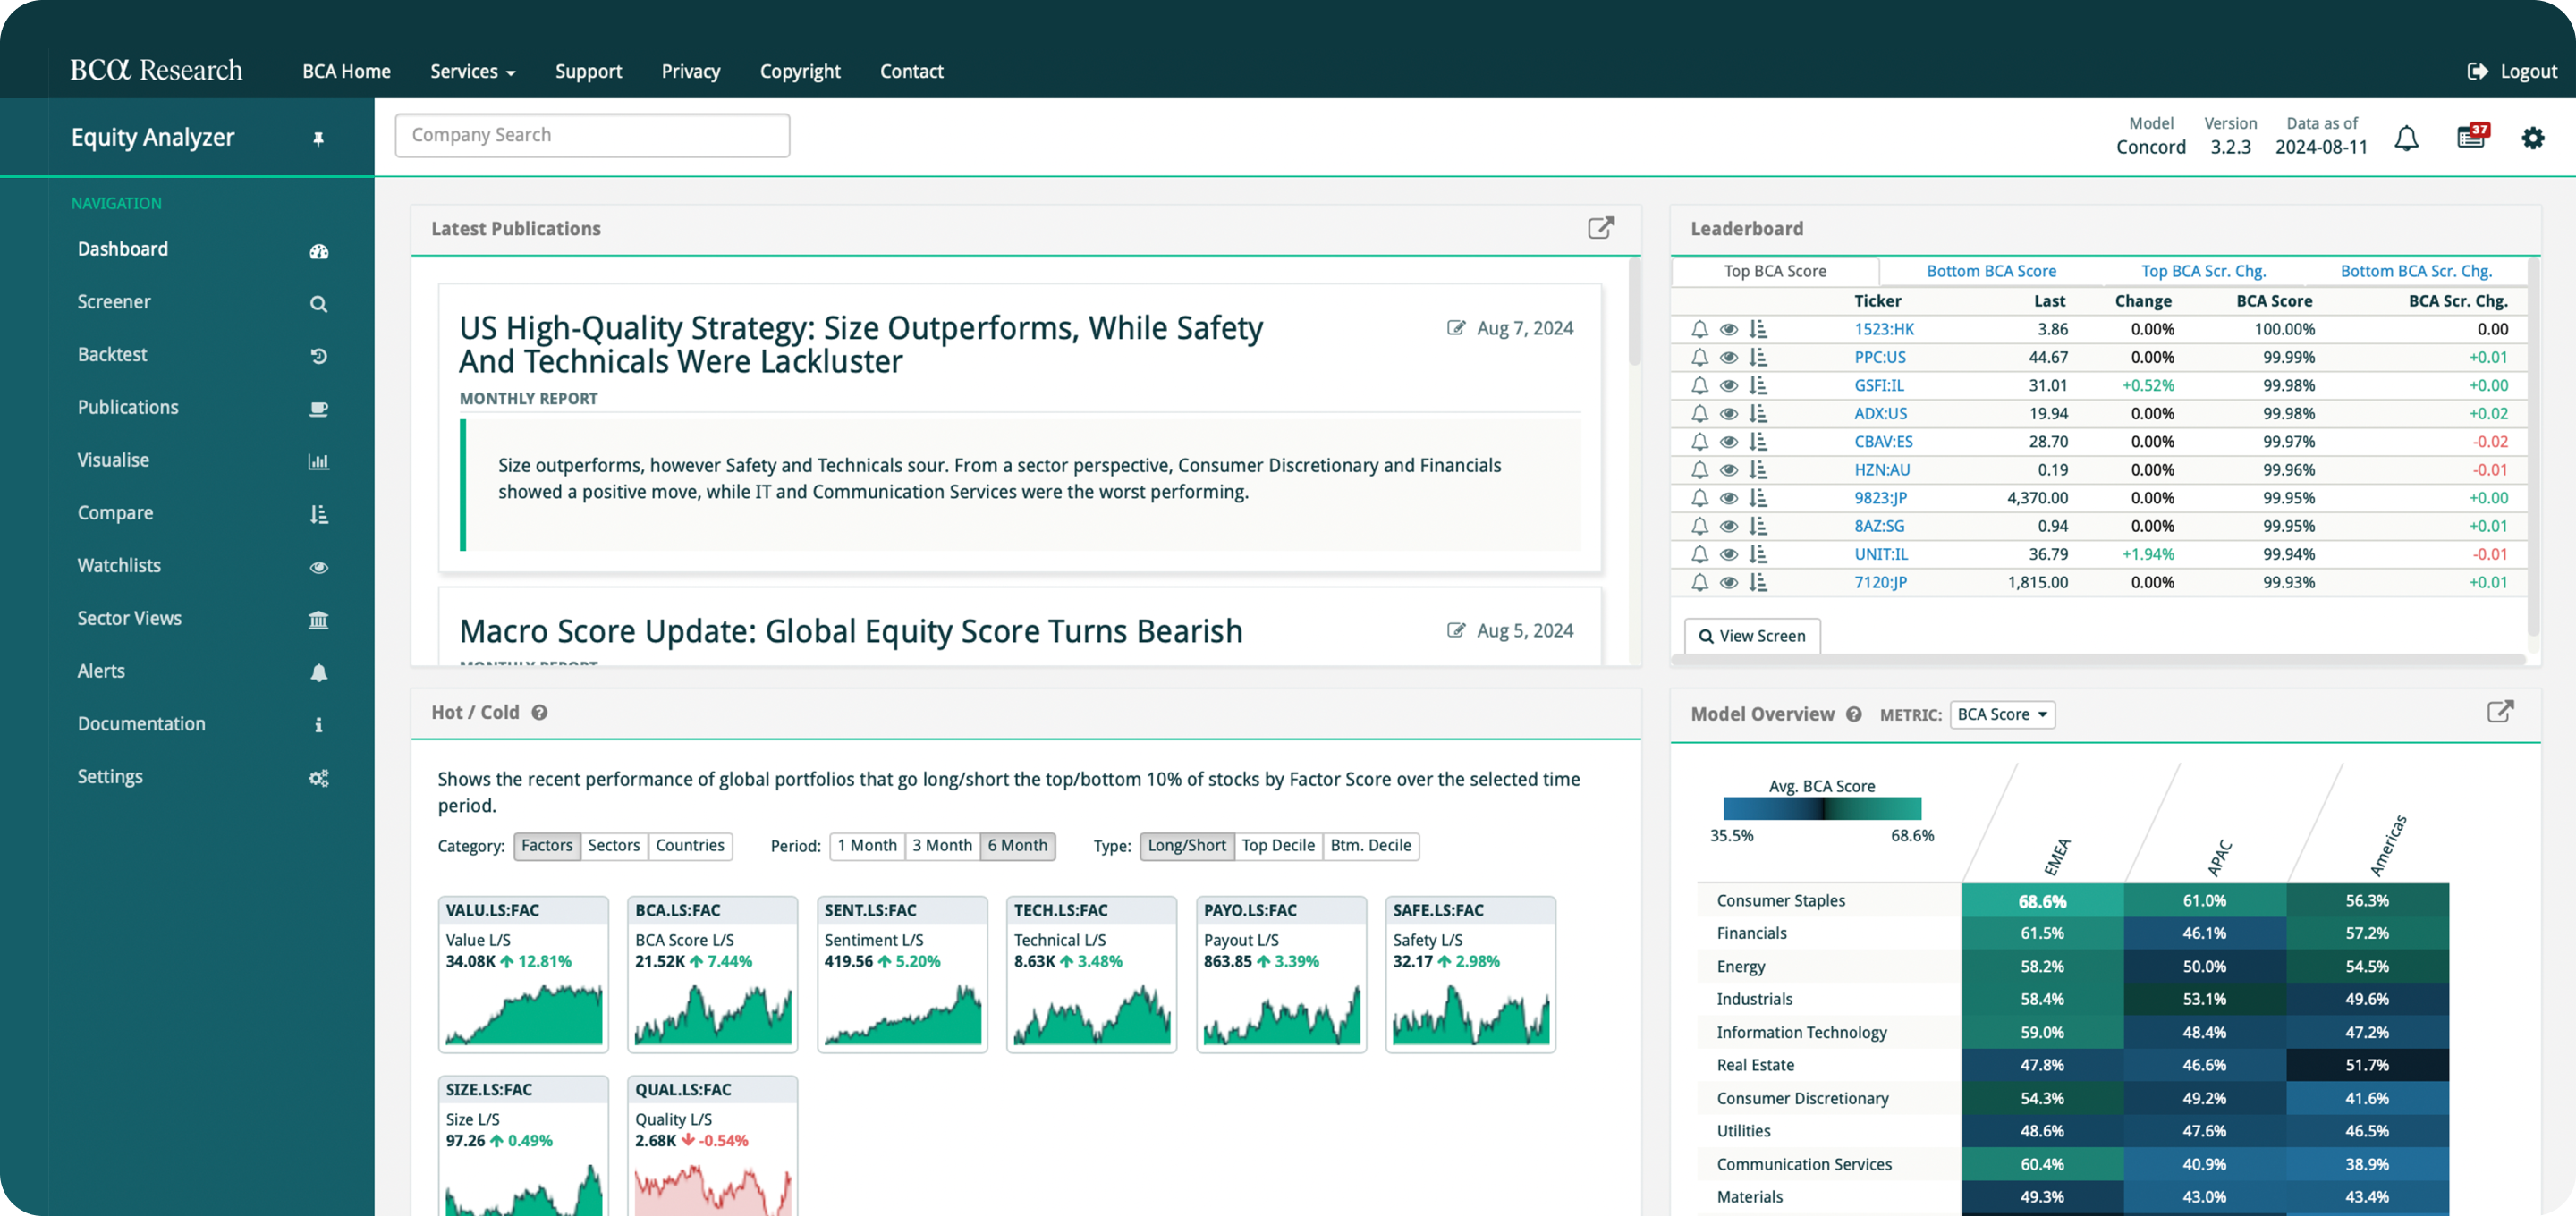Toggle watchlist eye for GSFI:IL row
The image size is (2576, 1216).
(1728, 386)
